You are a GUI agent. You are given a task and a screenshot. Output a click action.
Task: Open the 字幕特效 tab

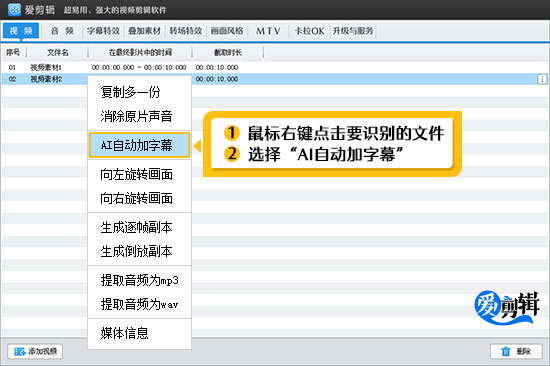(103, 31)
